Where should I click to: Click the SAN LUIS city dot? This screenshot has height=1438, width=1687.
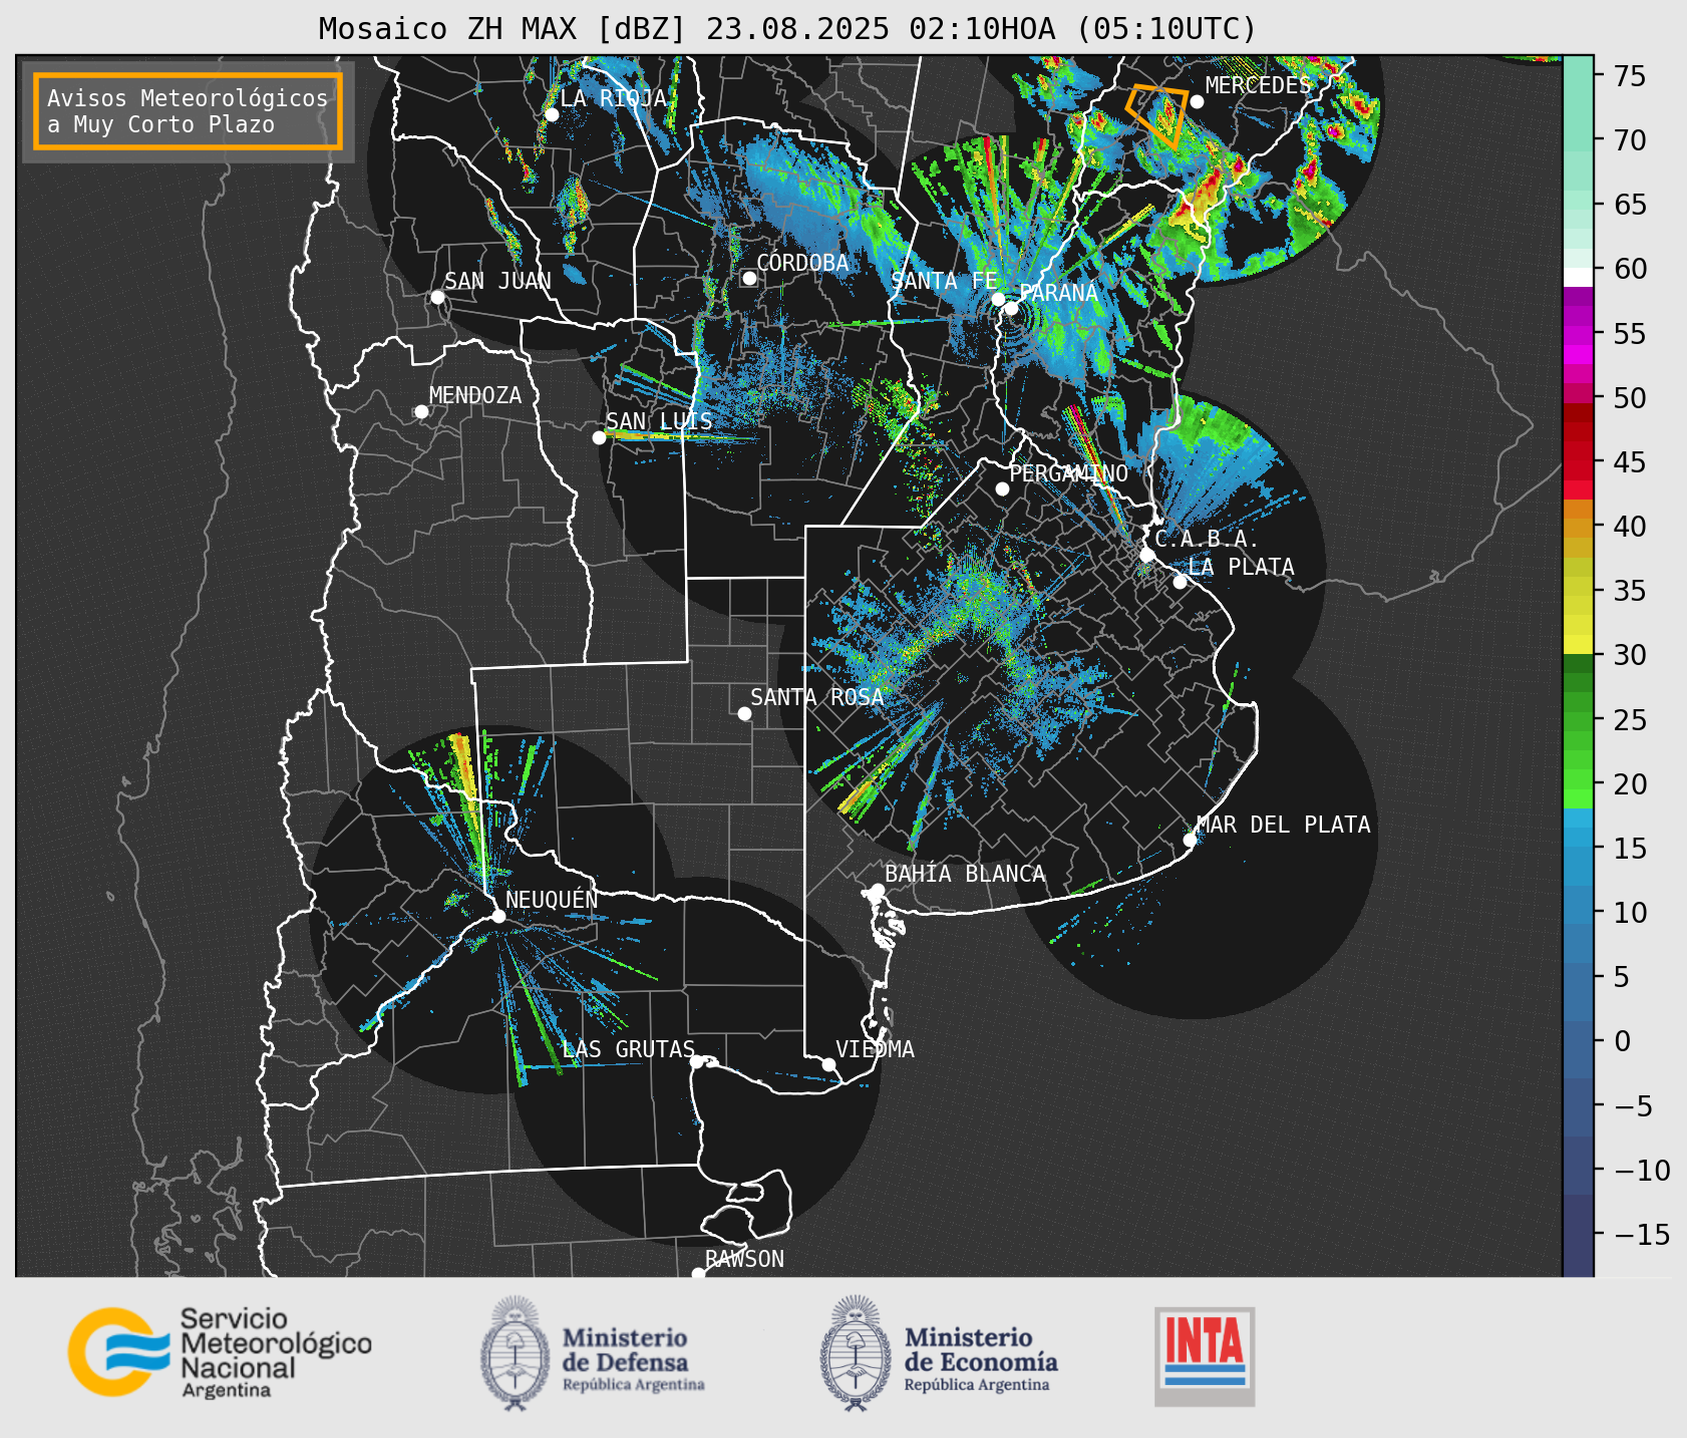[x=599, y=437]
